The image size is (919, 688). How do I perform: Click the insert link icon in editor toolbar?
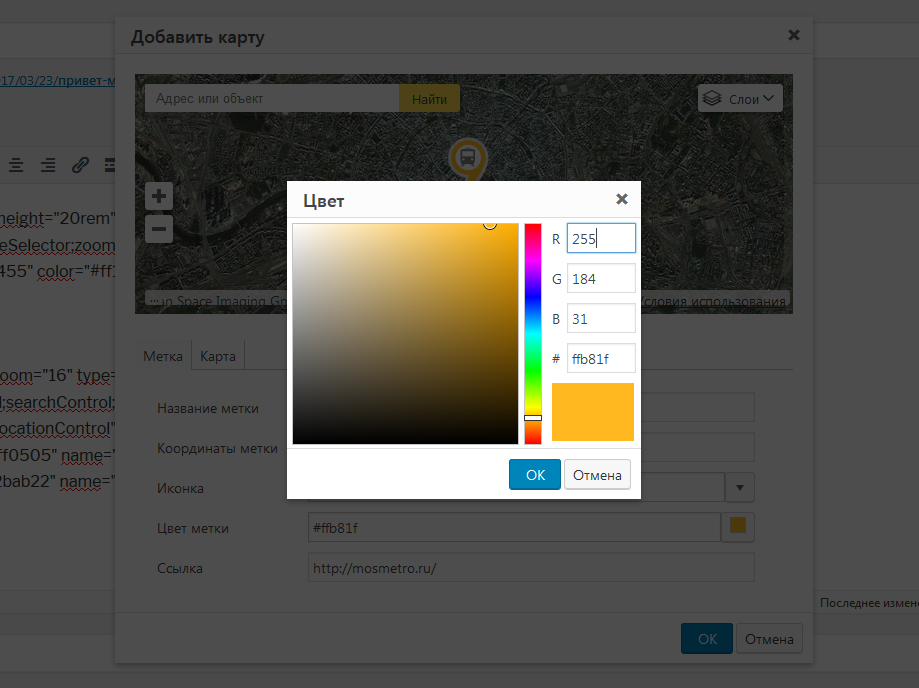80,165
